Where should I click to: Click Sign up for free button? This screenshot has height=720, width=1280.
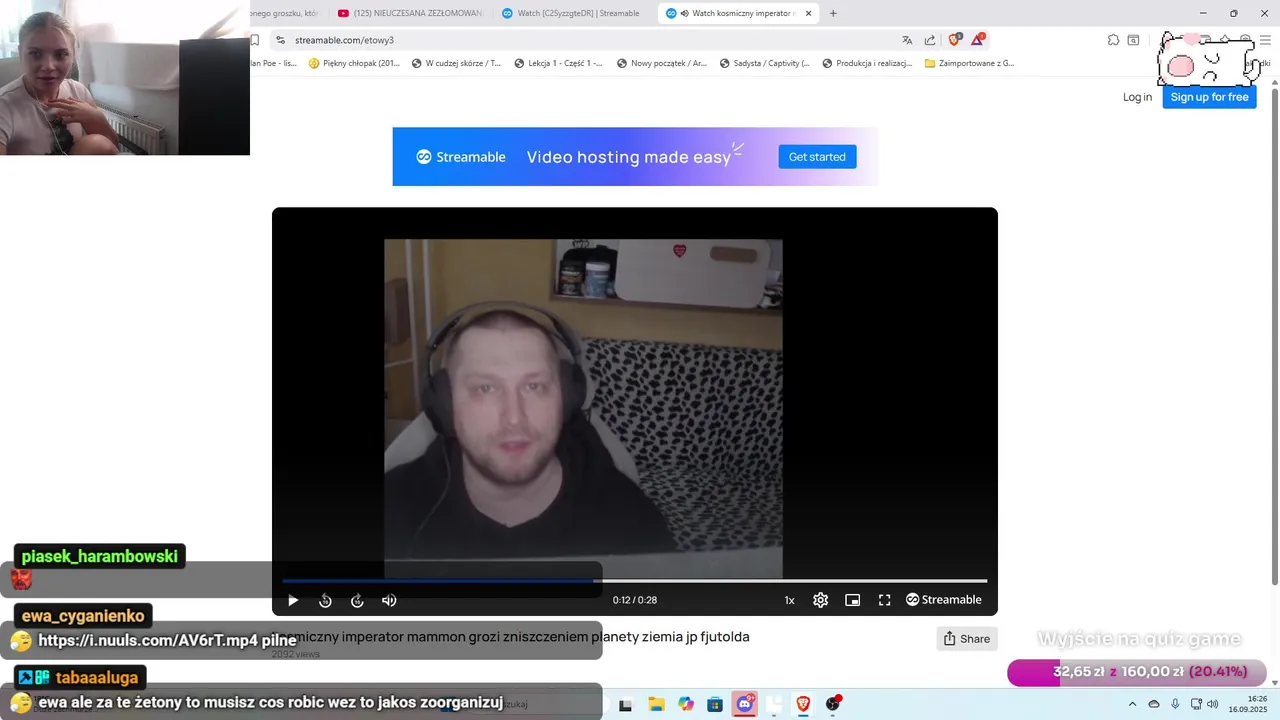coord(1209,97)
